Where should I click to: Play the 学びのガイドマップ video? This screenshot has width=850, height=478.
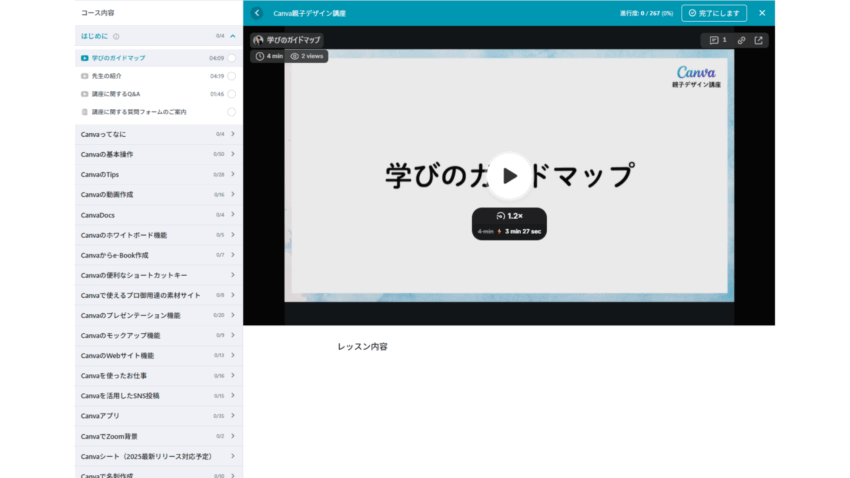coord(508,176)
